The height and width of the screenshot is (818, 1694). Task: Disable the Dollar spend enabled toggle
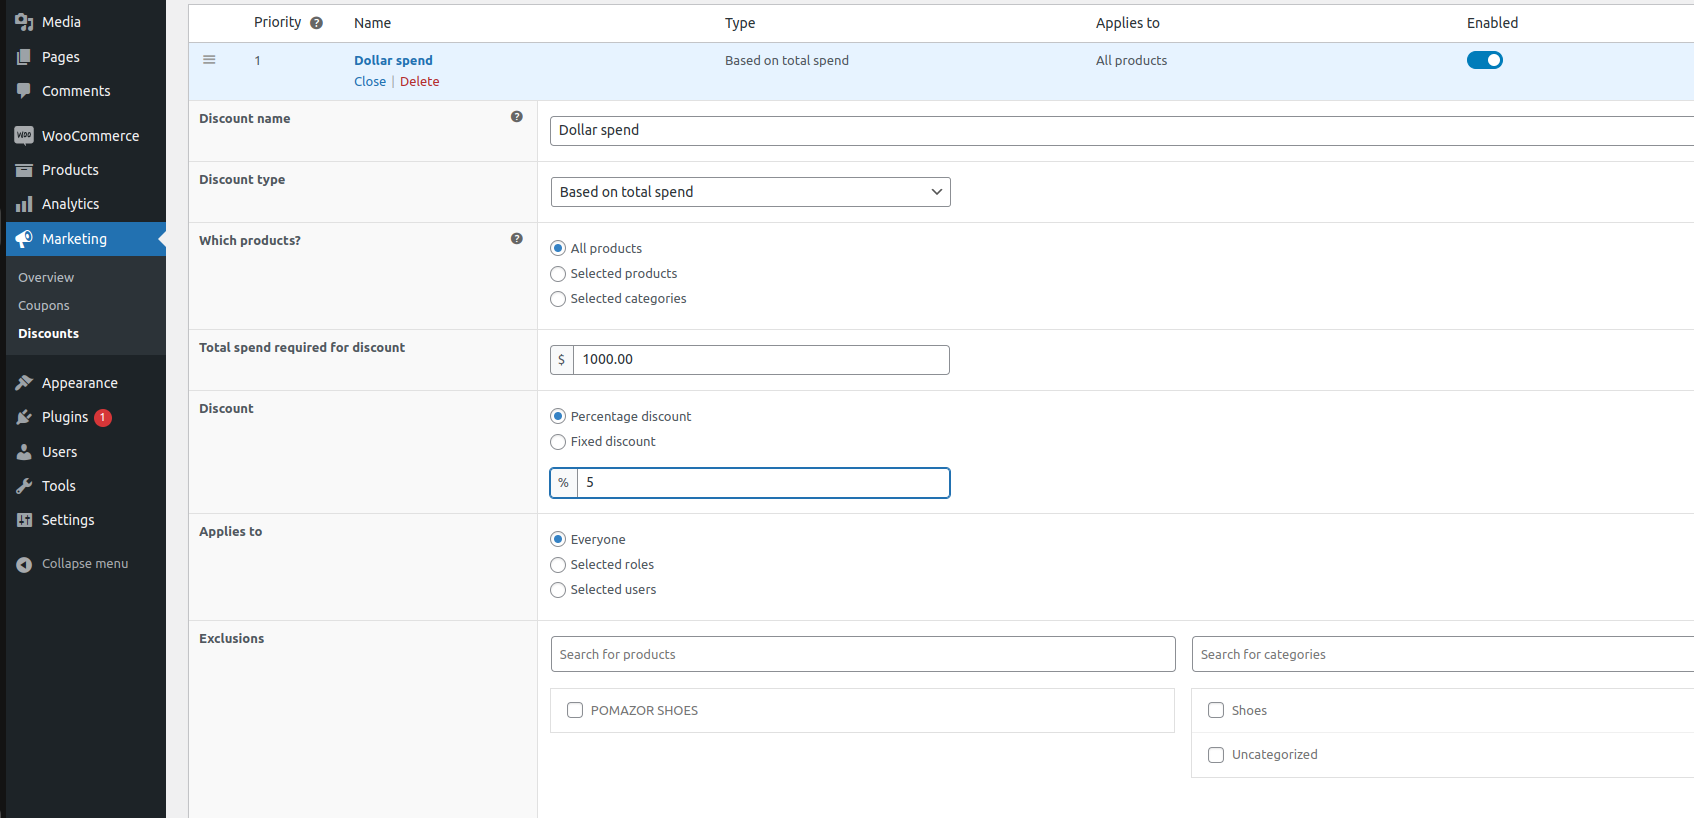click(x=1484, y=60)
